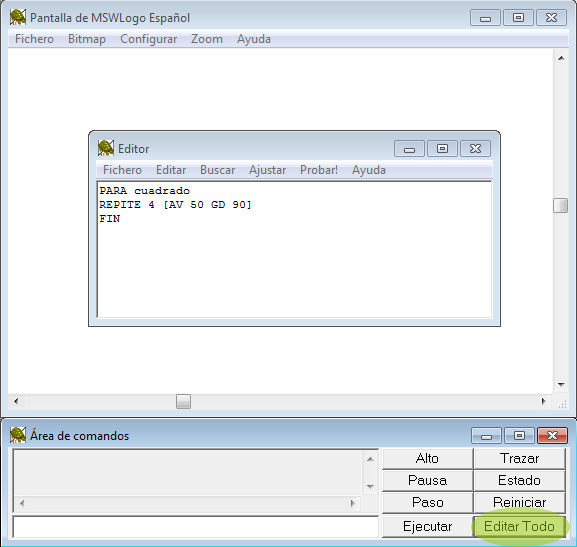Maximize the Área de comandos window
The image size is (577, 547).
(519, 436)
